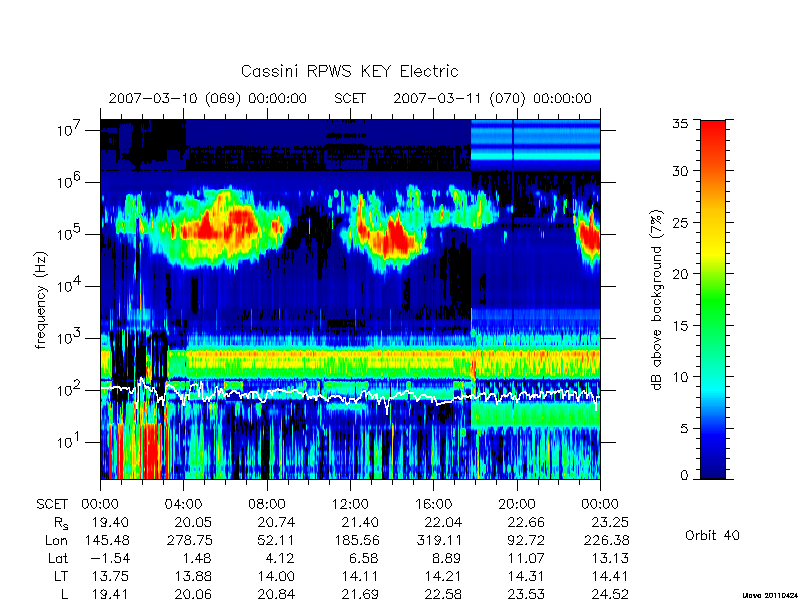The width and height of the screenshot is (800, 600).
Task: Click the L value 19.41
Action: tap(110, 594)
